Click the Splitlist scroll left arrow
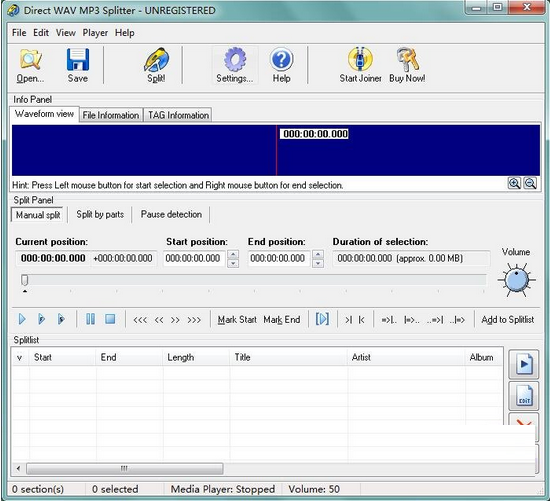The image size is (550, 501). tap(18, 469)
